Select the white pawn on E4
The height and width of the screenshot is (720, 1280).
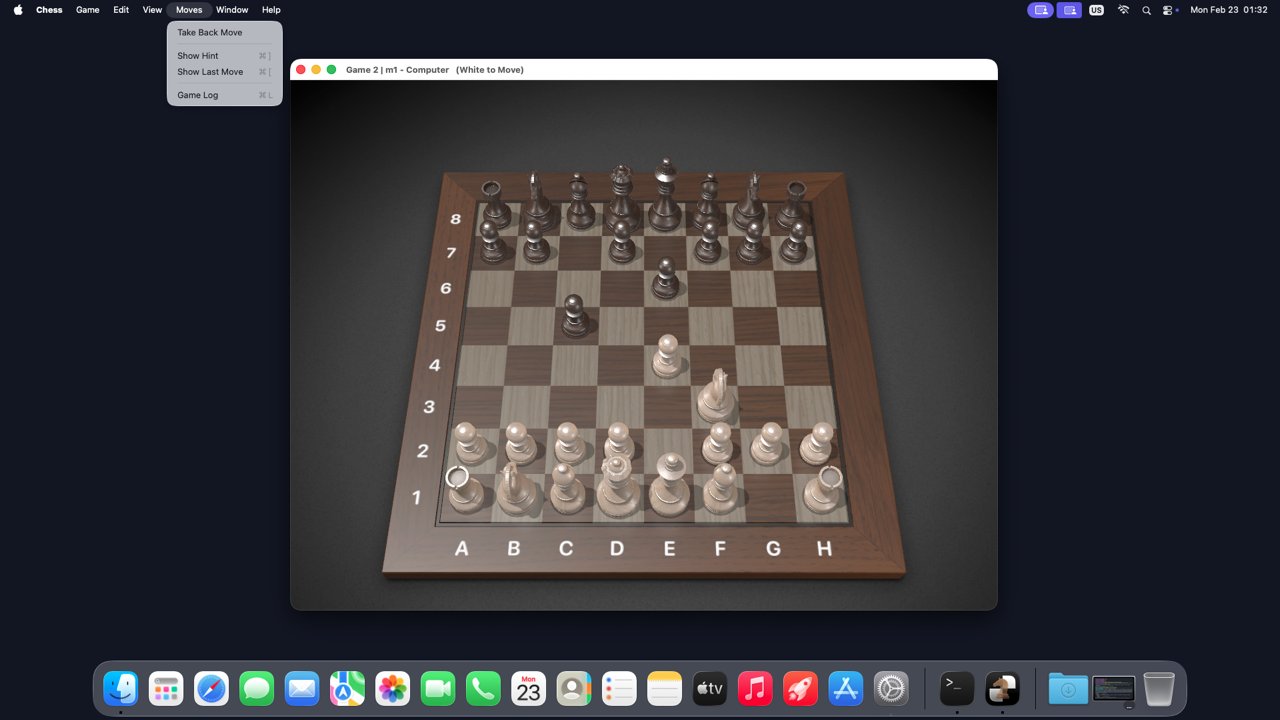[x=667, y=360]
